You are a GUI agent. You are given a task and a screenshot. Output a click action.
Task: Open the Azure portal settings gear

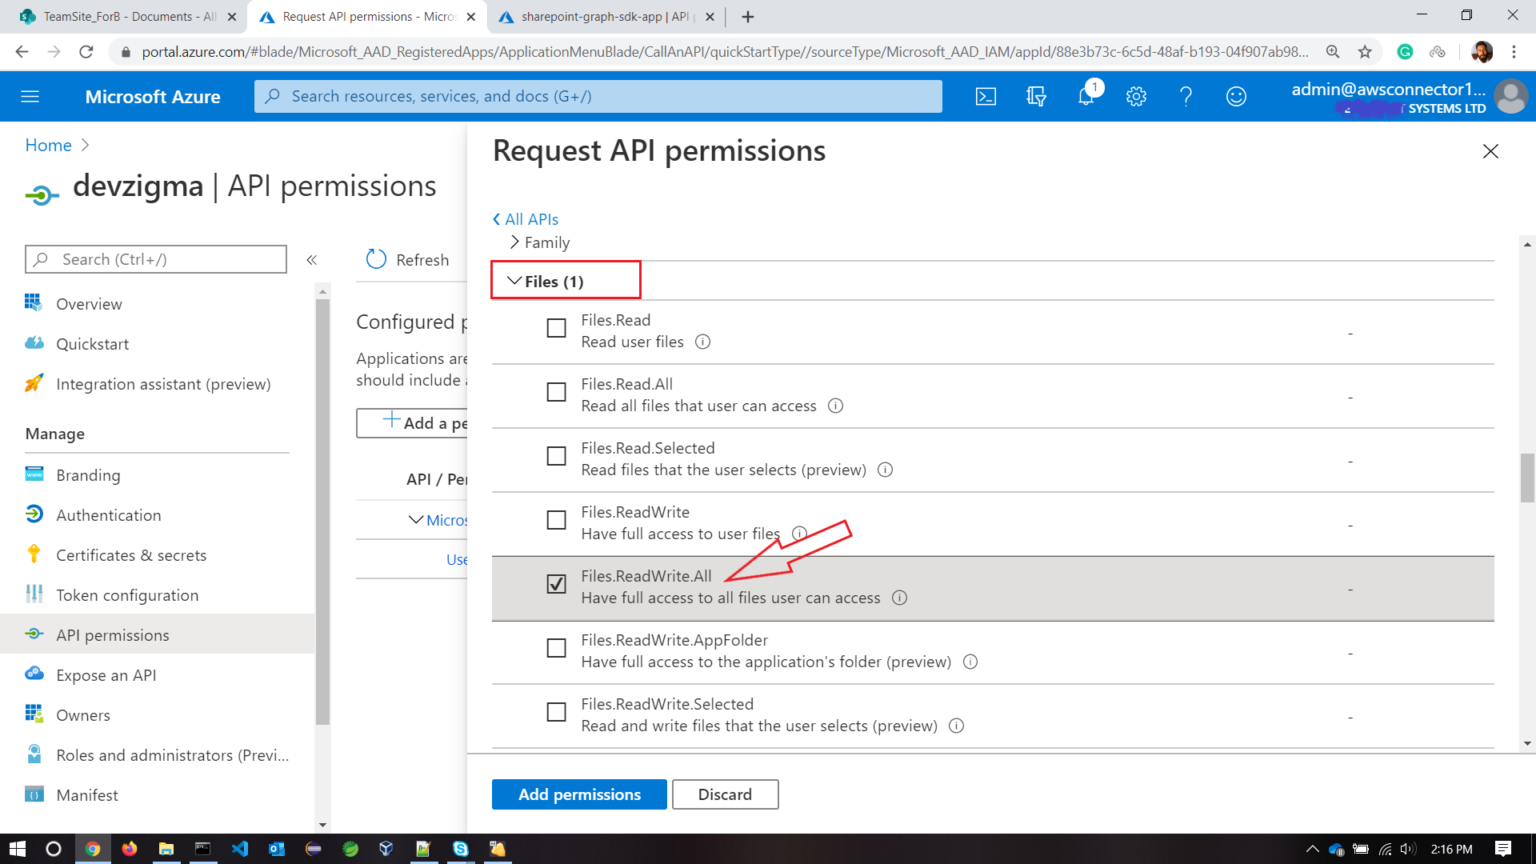[x=1136, y=96]
